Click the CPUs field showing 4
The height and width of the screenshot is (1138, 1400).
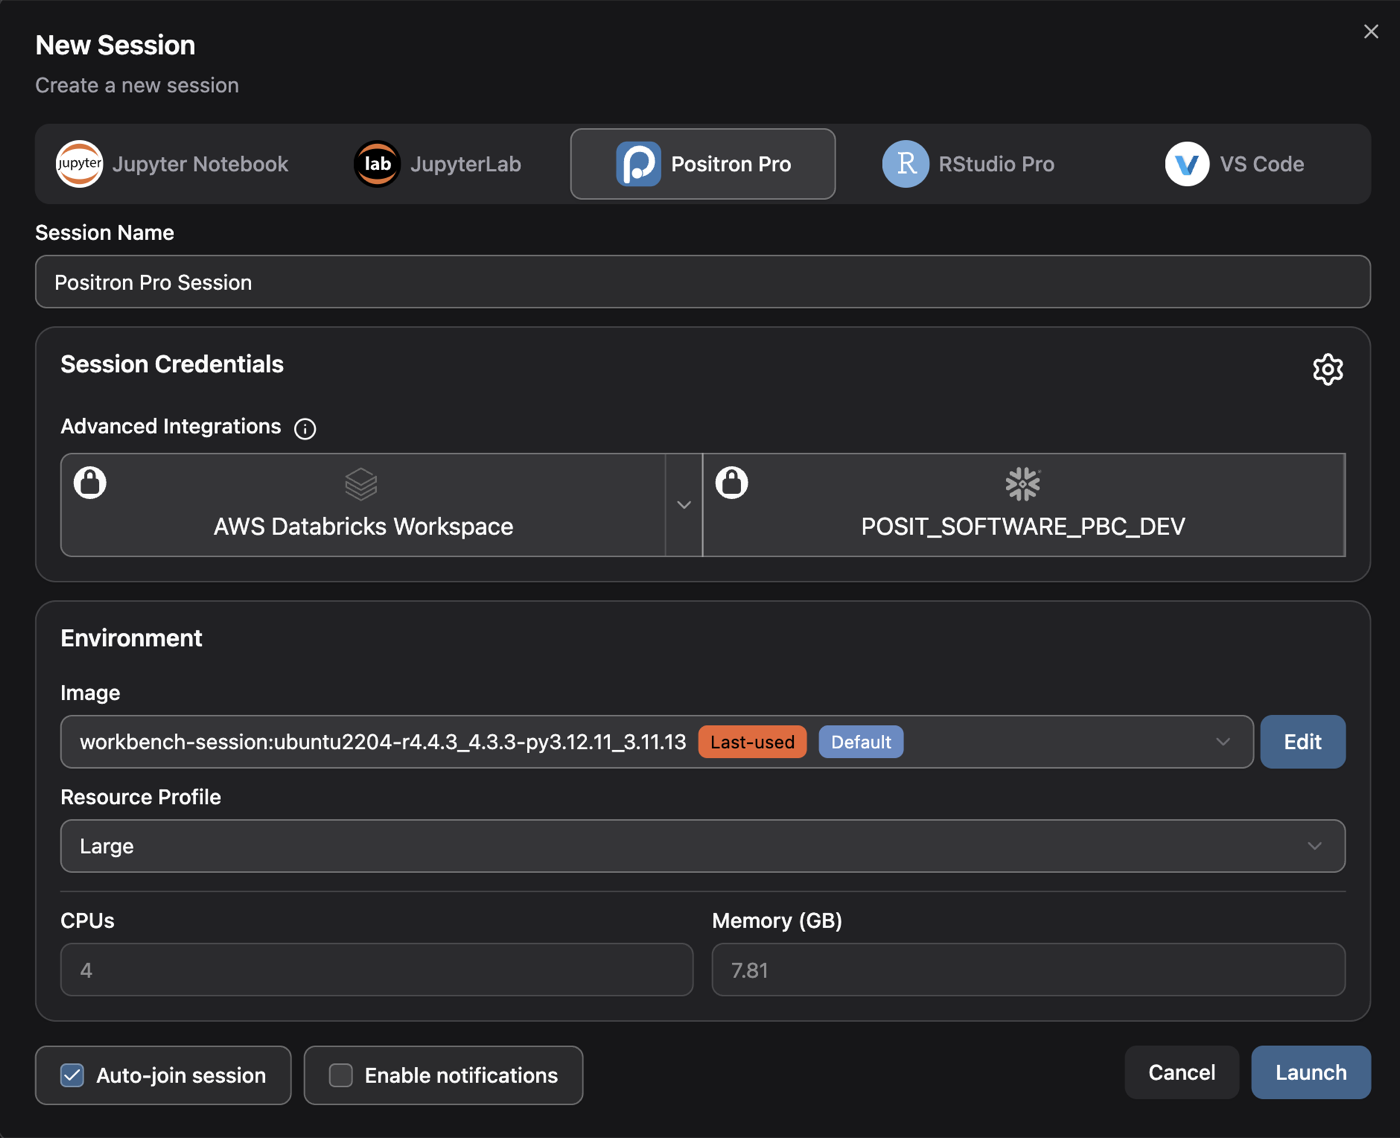[x=377, y=970]
